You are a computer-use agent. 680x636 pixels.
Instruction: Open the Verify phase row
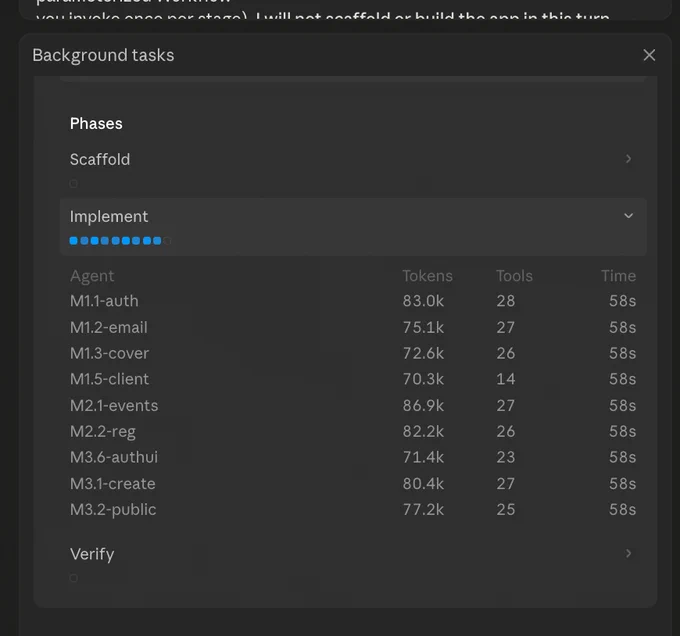pyautogui.click(x=353, y=563)
